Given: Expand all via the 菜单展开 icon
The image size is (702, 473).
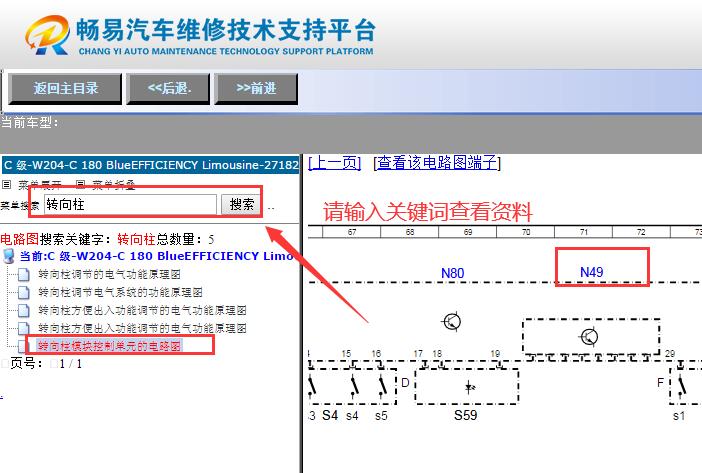Looking at the screenshot, I should tap(7, 184).
